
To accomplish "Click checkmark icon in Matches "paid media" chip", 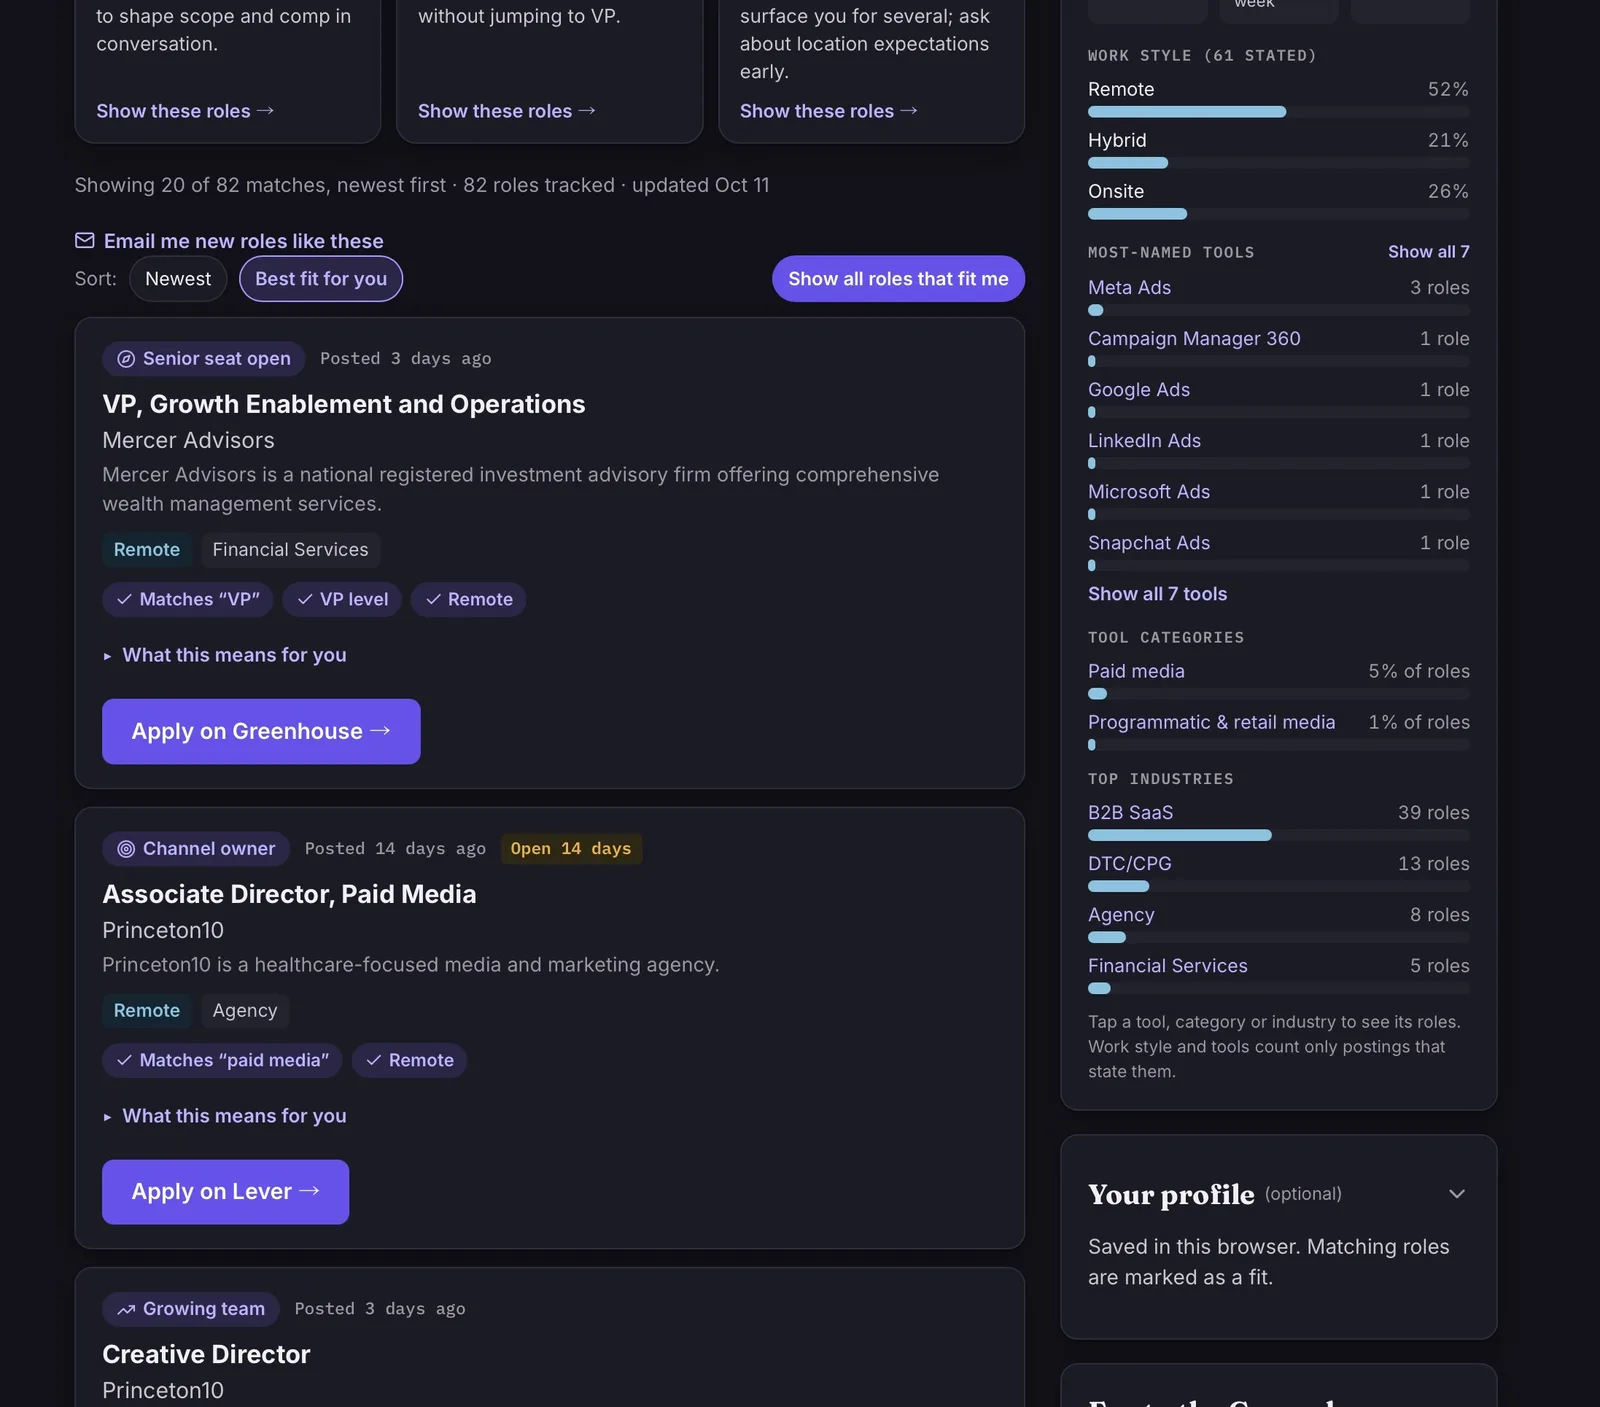I will [124, 1060].
